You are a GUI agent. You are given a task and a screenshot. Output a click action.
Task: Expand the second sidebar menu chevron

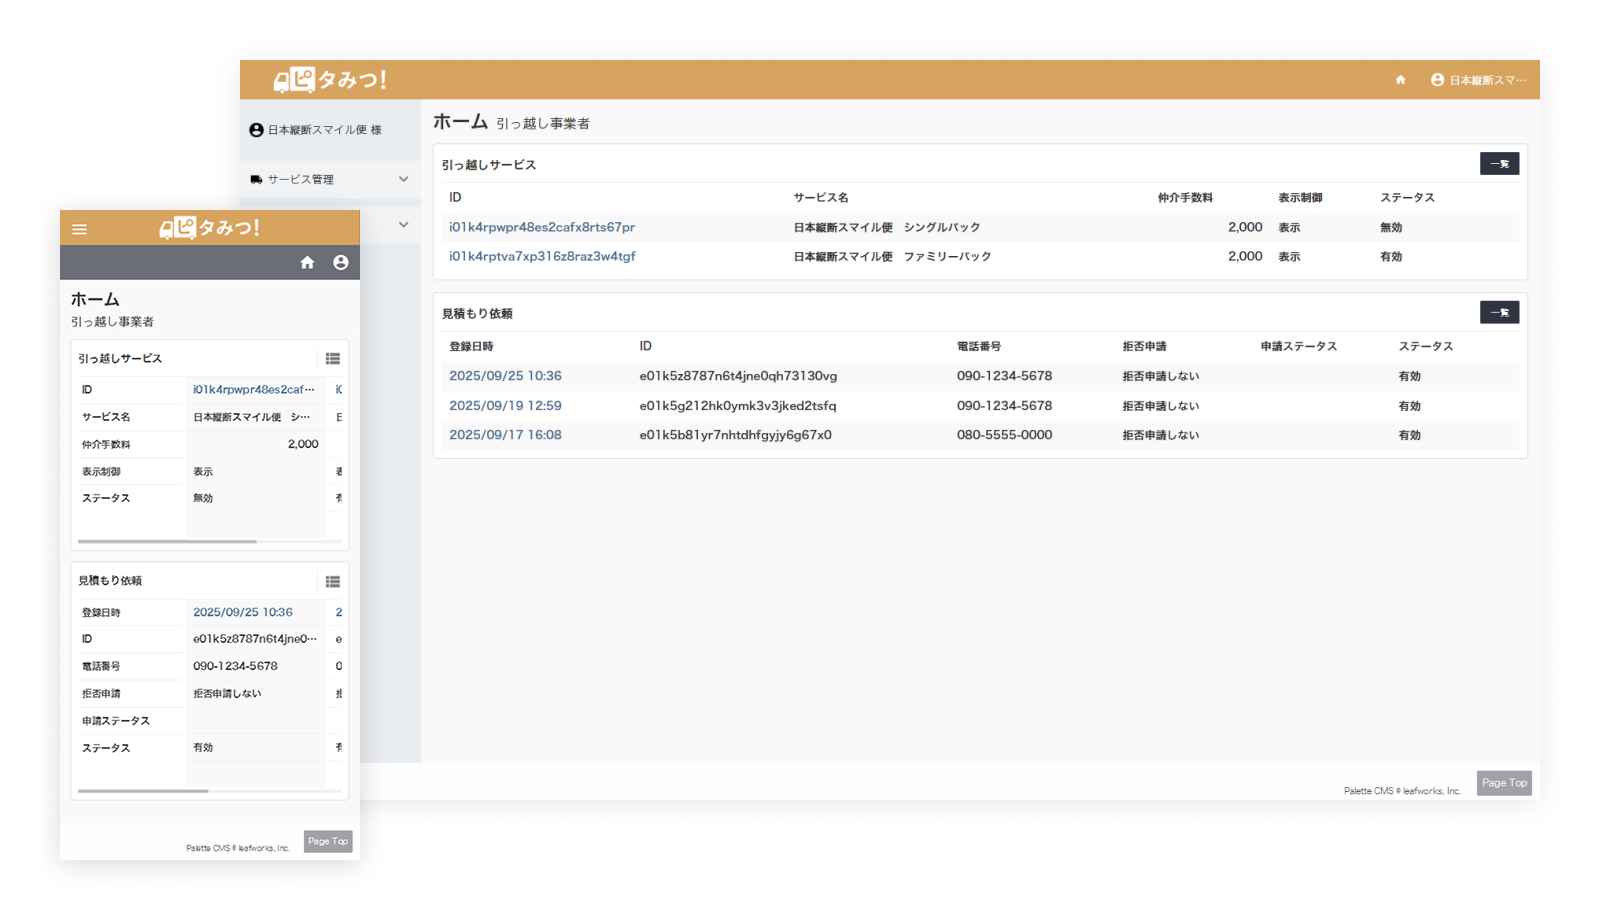click(x=403, y=225)
